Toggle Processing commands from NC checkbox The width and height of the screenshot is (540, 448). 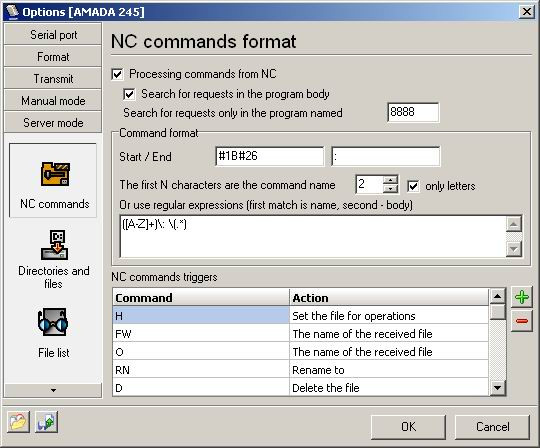click(x=117, y=74)
